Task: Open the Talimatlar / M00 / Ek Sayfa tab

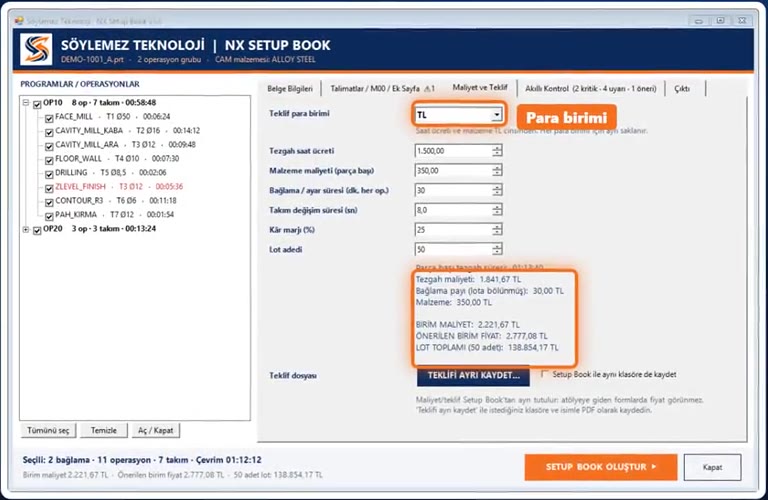Action: click(x=382, y=89)
